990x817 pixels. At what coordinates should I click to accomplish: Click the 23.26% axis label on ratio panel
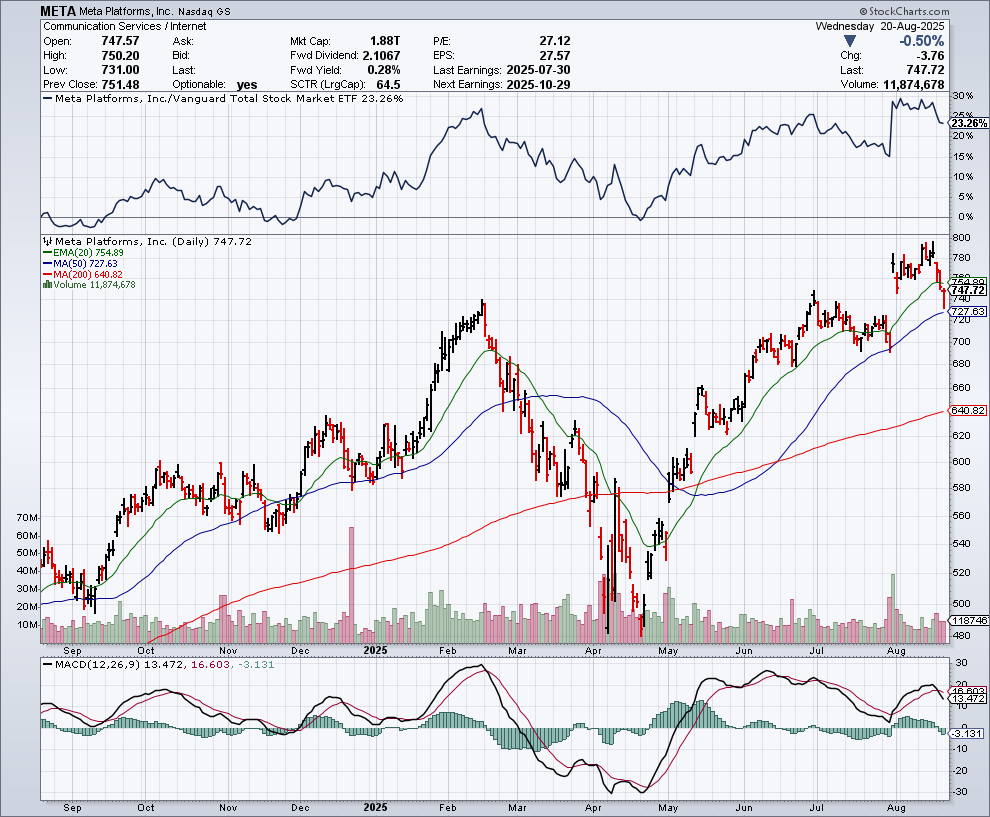[x=969, y=123]
